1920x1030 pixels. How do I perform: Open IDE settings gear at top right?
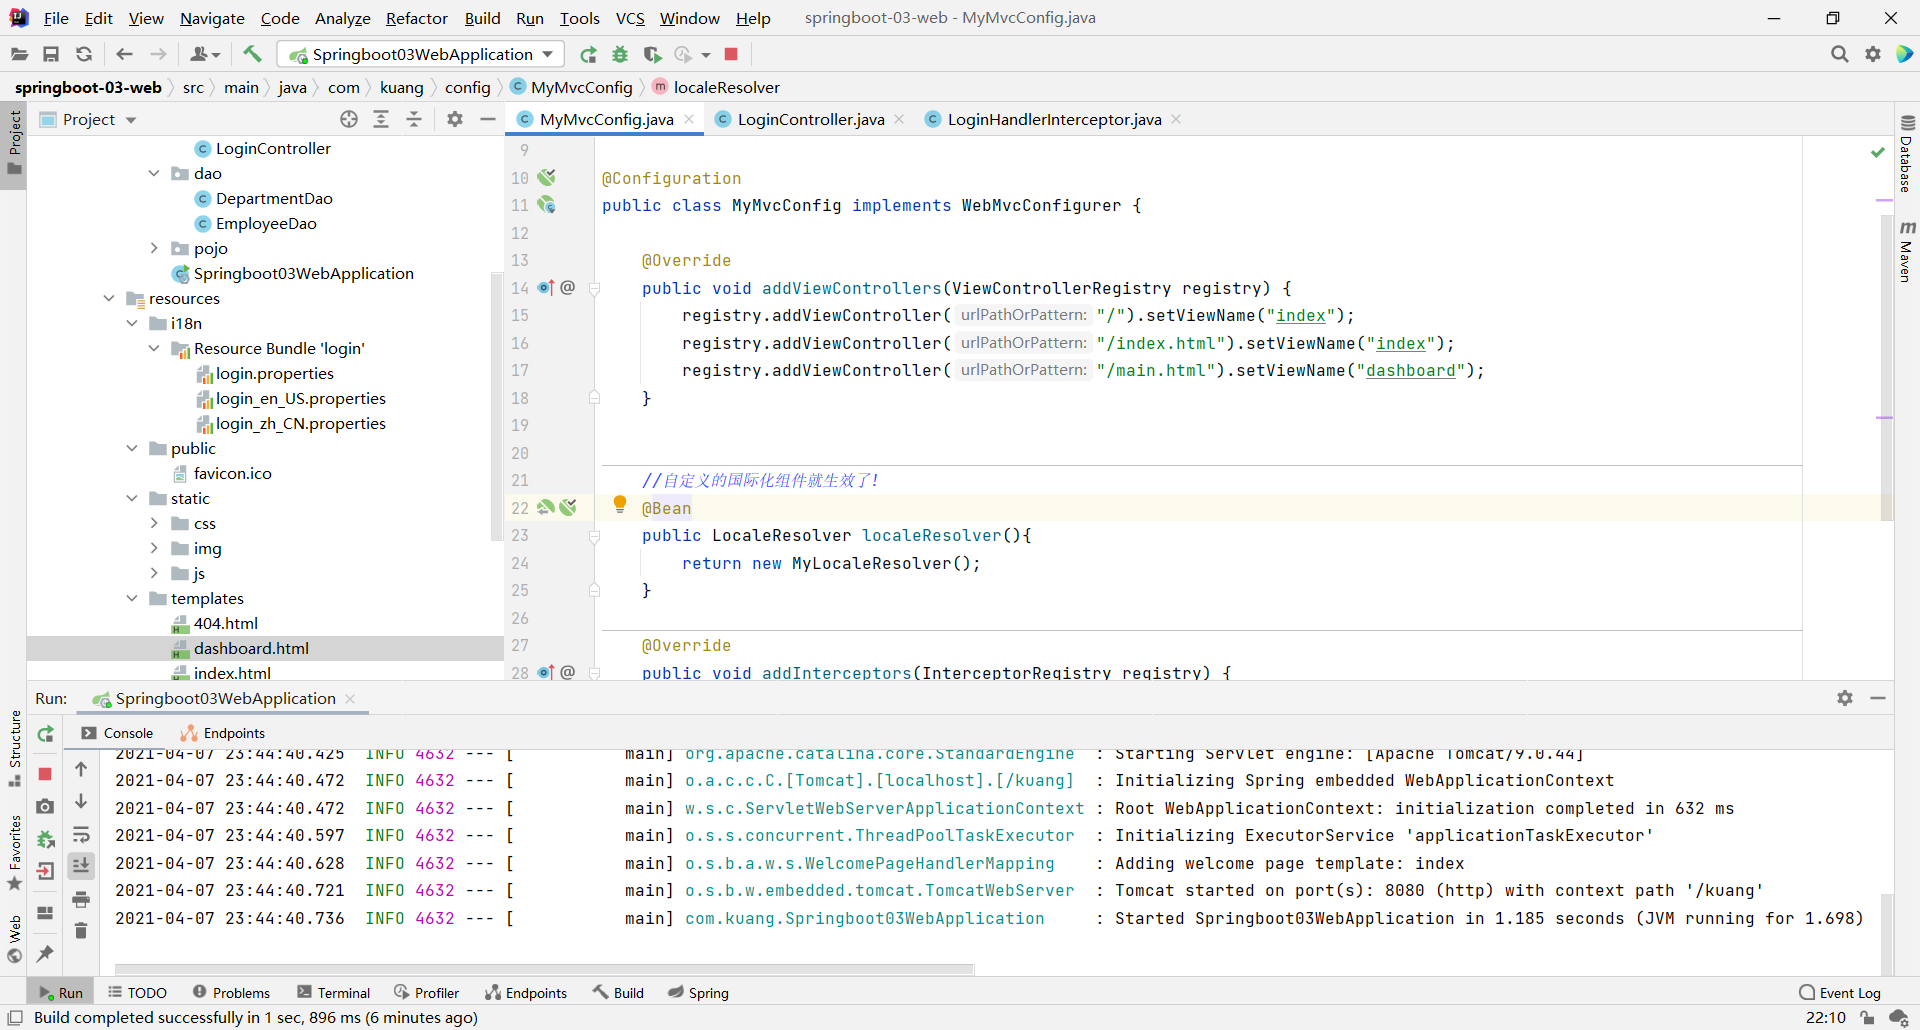tap(1873, 54)
